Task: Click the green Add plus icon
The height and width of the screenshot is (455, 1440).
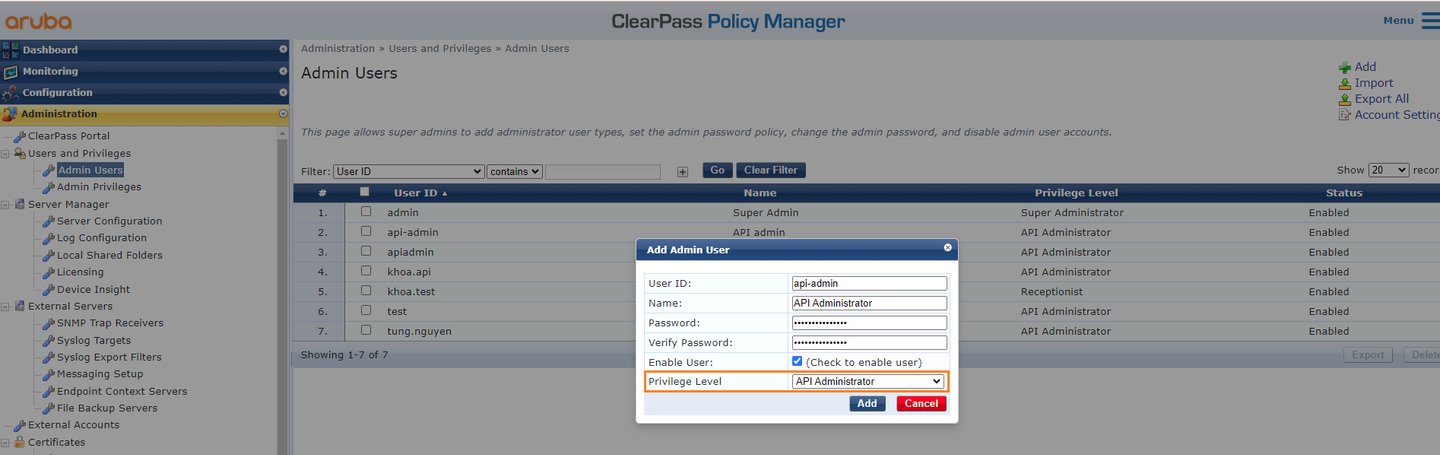Action: tap(1345, 67)
